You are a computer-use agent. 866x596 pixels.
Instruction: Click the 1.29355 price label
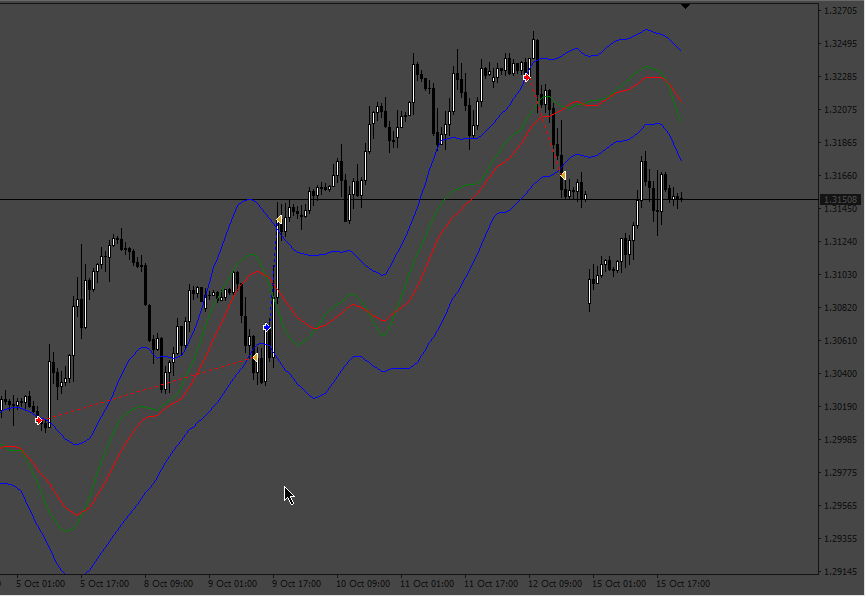(x=840, y=539)
